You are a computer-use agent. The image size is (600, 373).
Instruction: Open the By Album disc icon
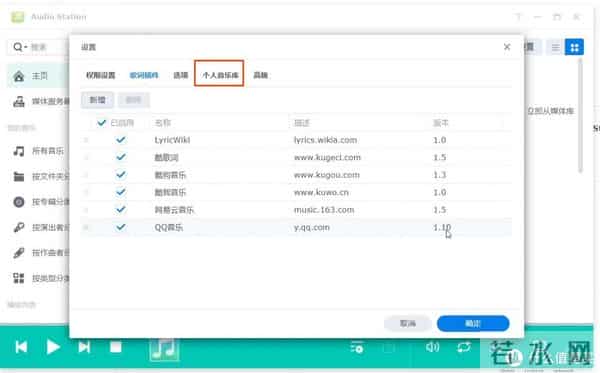tap(19, 202)
